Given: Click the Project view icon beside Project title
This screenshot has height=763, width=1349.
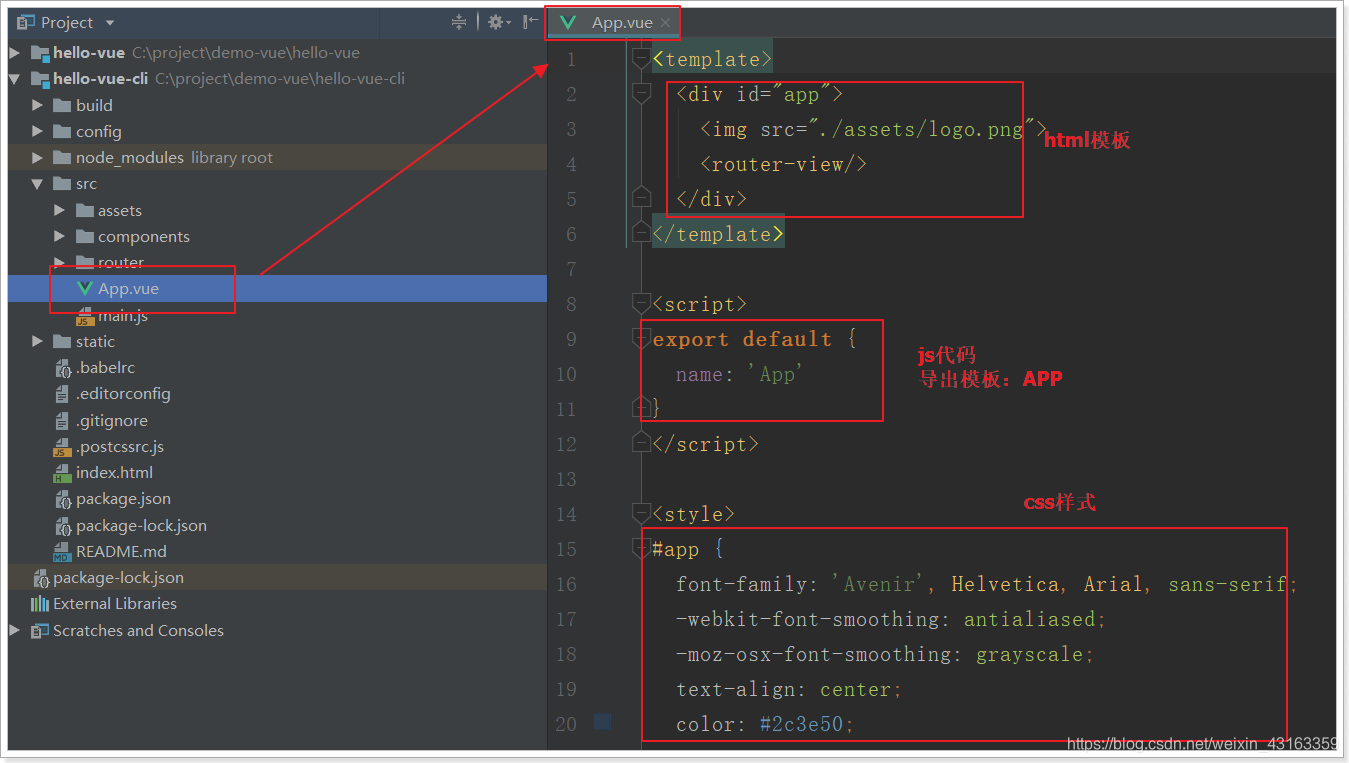Looking at the screenshot, I should [x=26, y=22].
